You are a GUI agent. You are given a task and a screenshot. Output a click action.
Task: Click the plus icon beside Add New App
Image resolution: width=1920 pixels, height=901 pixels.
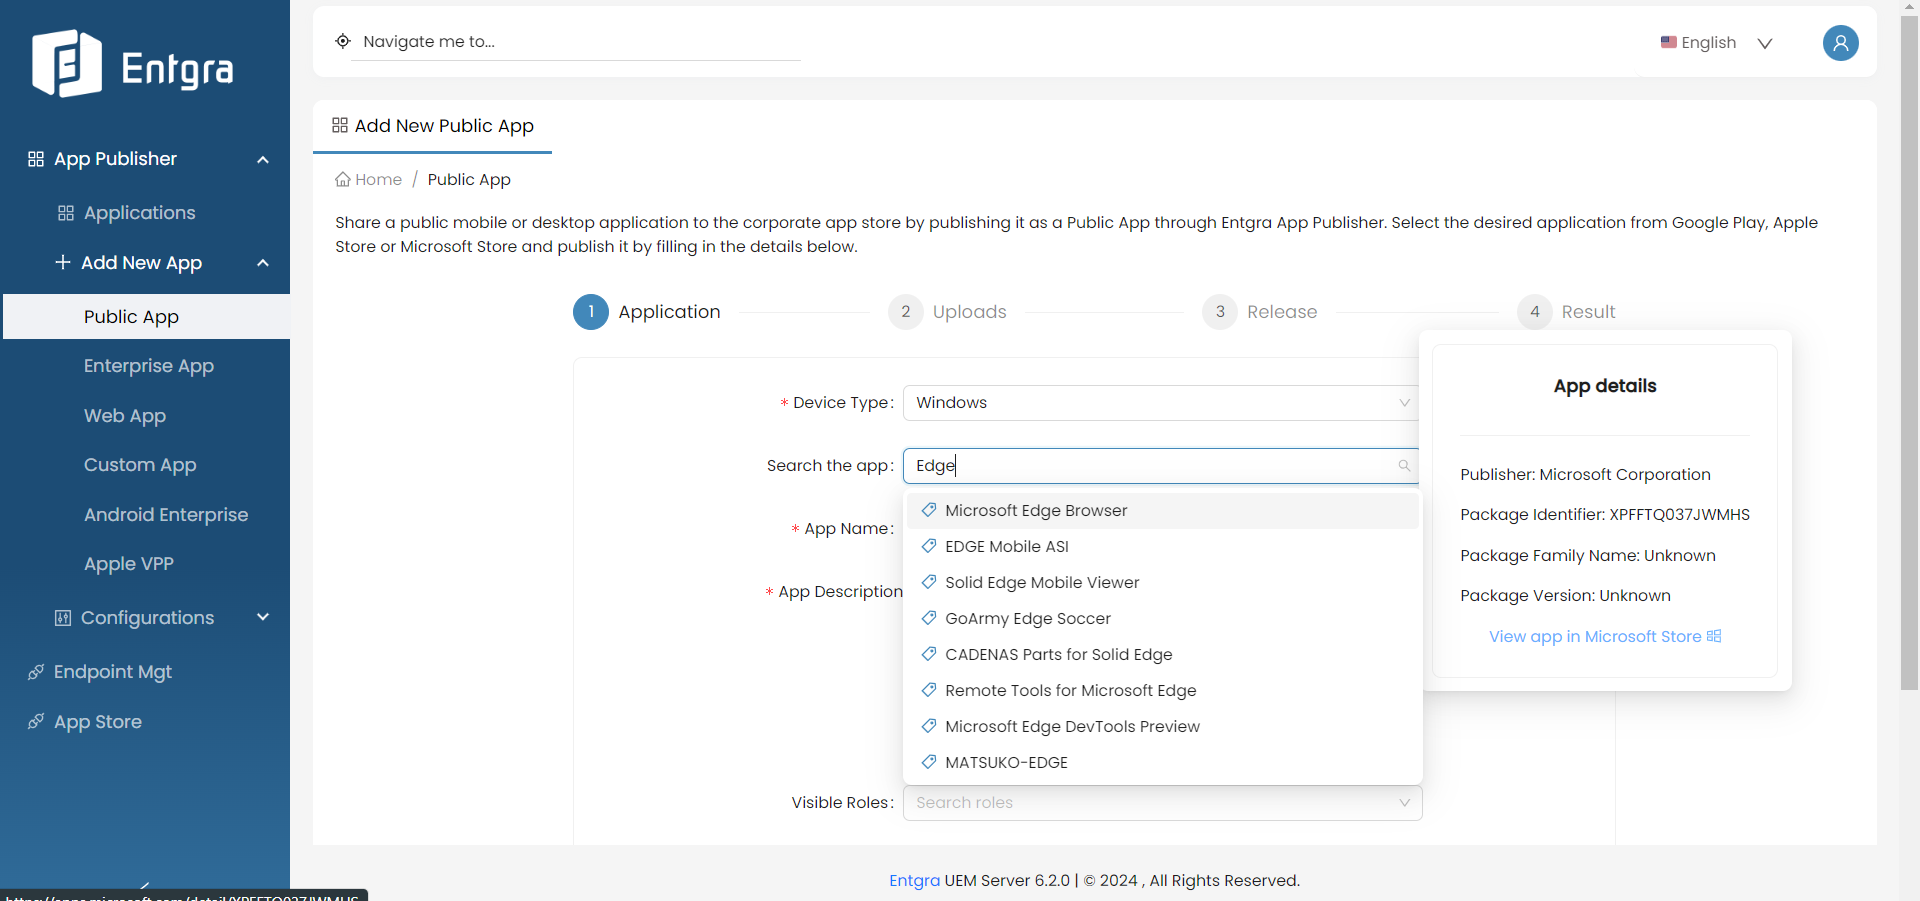pos(62,262)
